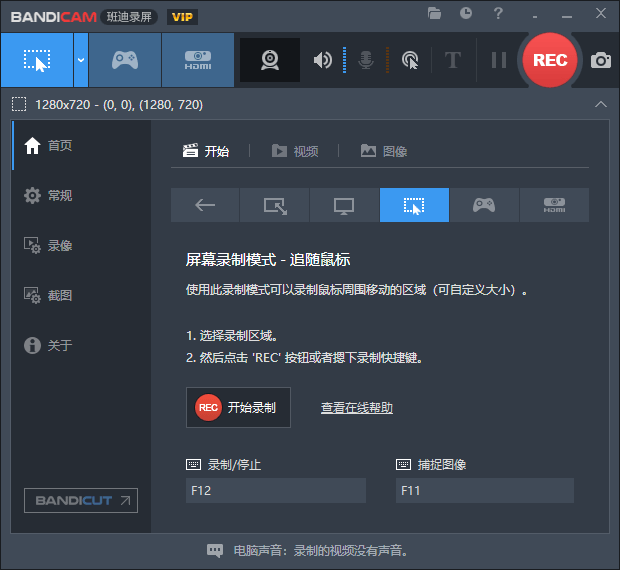Open 查看在线帮助 online help link

click(x=357, y=408)
